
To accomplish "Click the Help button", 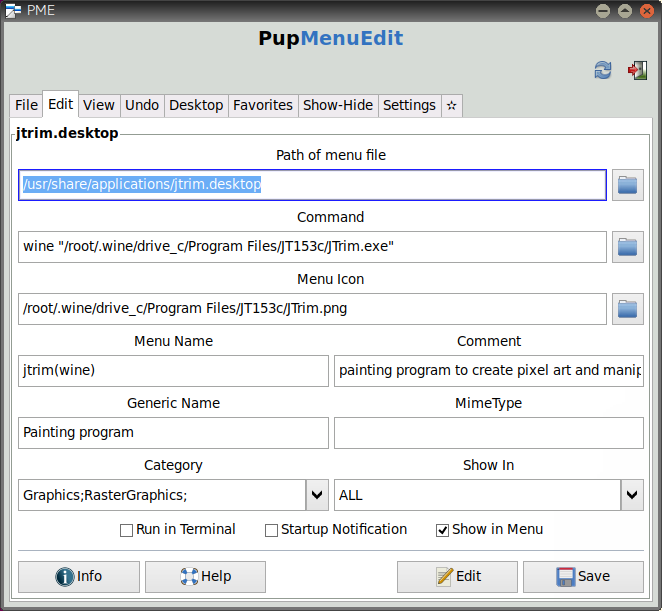I will click(206, 577).
